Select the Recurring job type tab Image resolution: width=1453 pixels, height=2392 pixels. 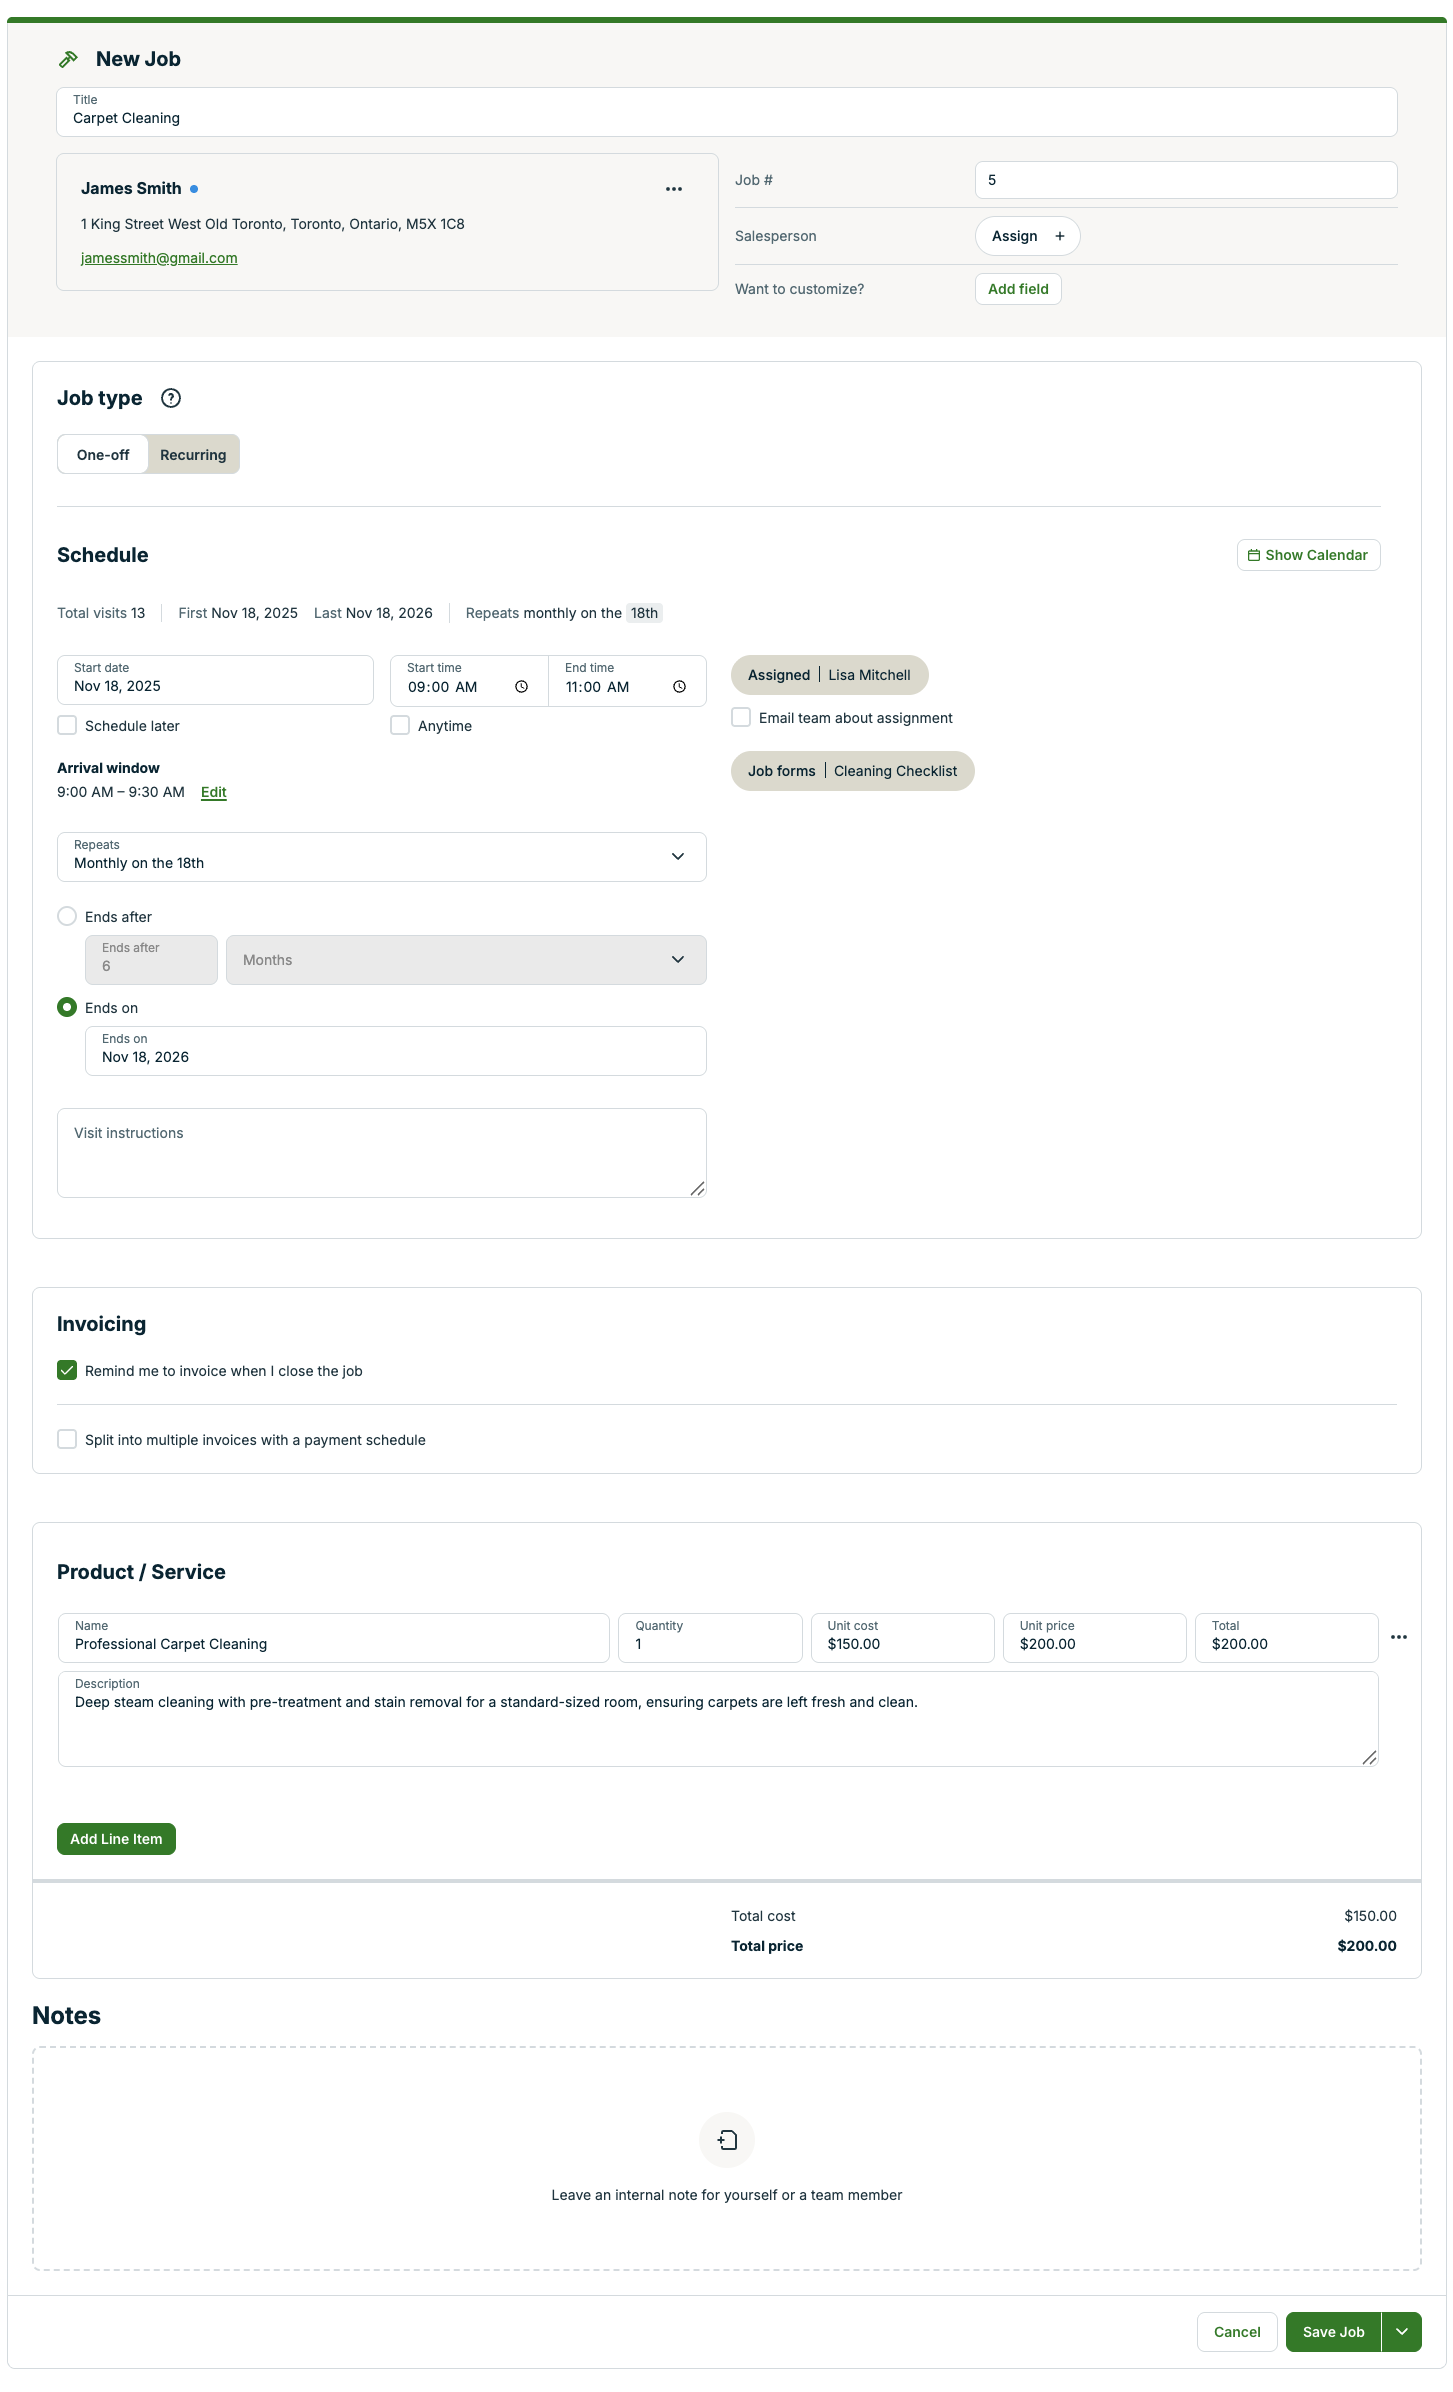193,455
